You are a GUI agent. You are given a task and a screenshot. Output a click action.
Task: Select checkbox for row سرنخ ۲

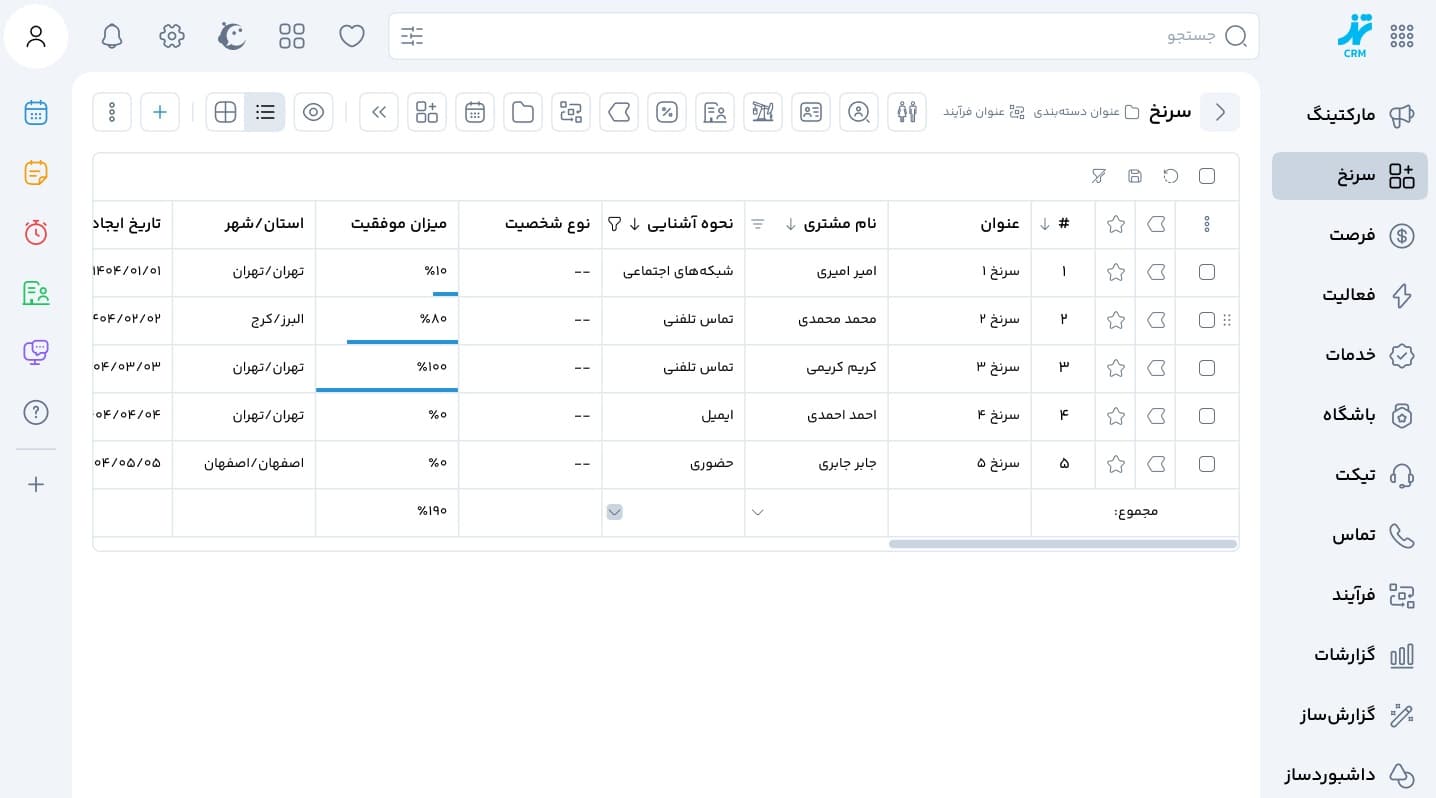click(x=1207, y=320)
